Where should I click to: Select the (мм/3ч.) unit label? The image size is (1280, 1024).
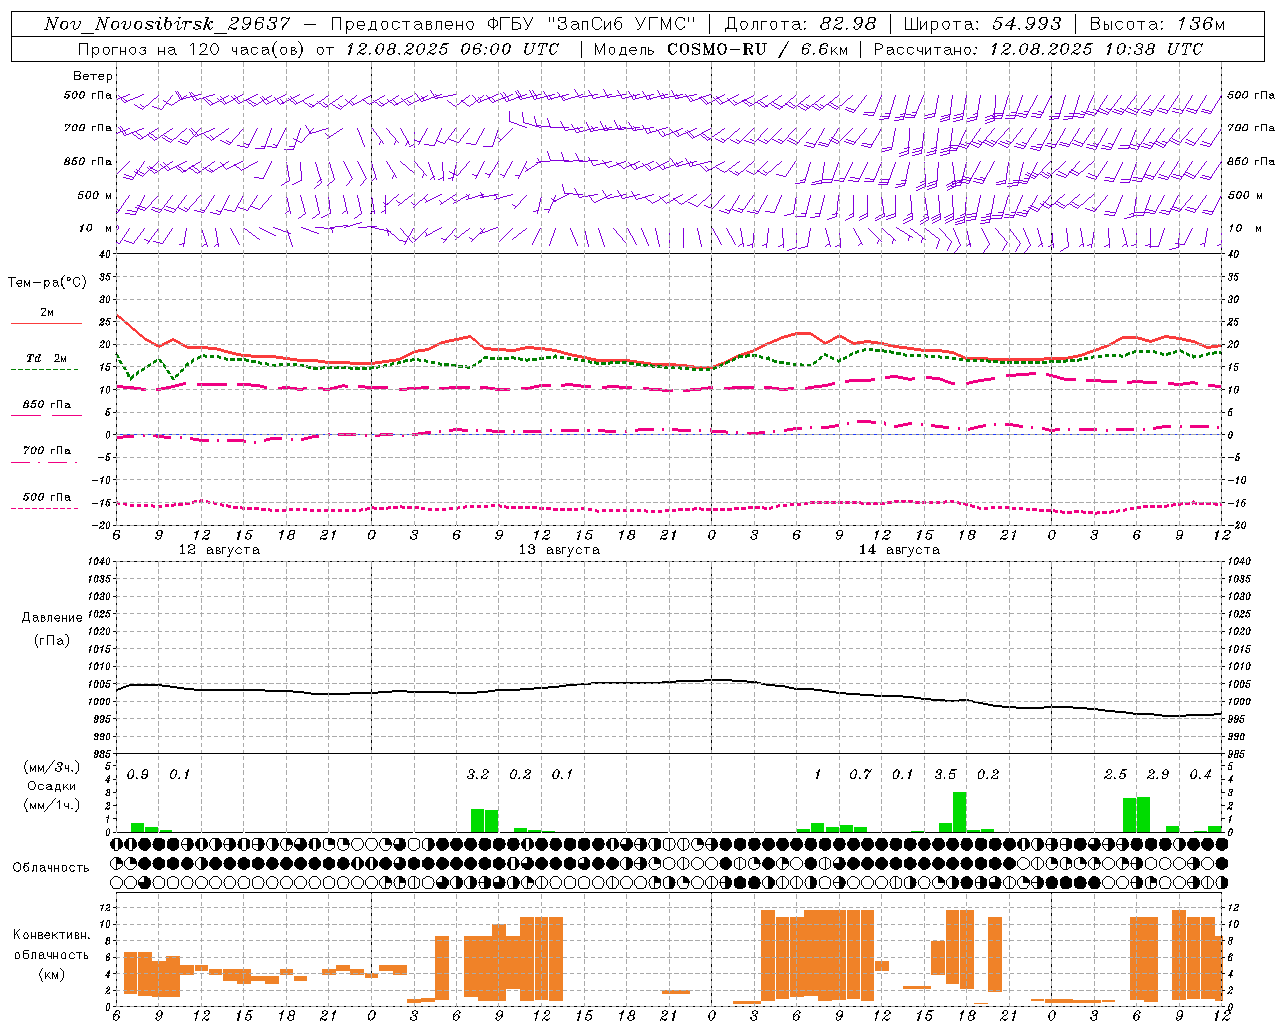coord(51,767)
